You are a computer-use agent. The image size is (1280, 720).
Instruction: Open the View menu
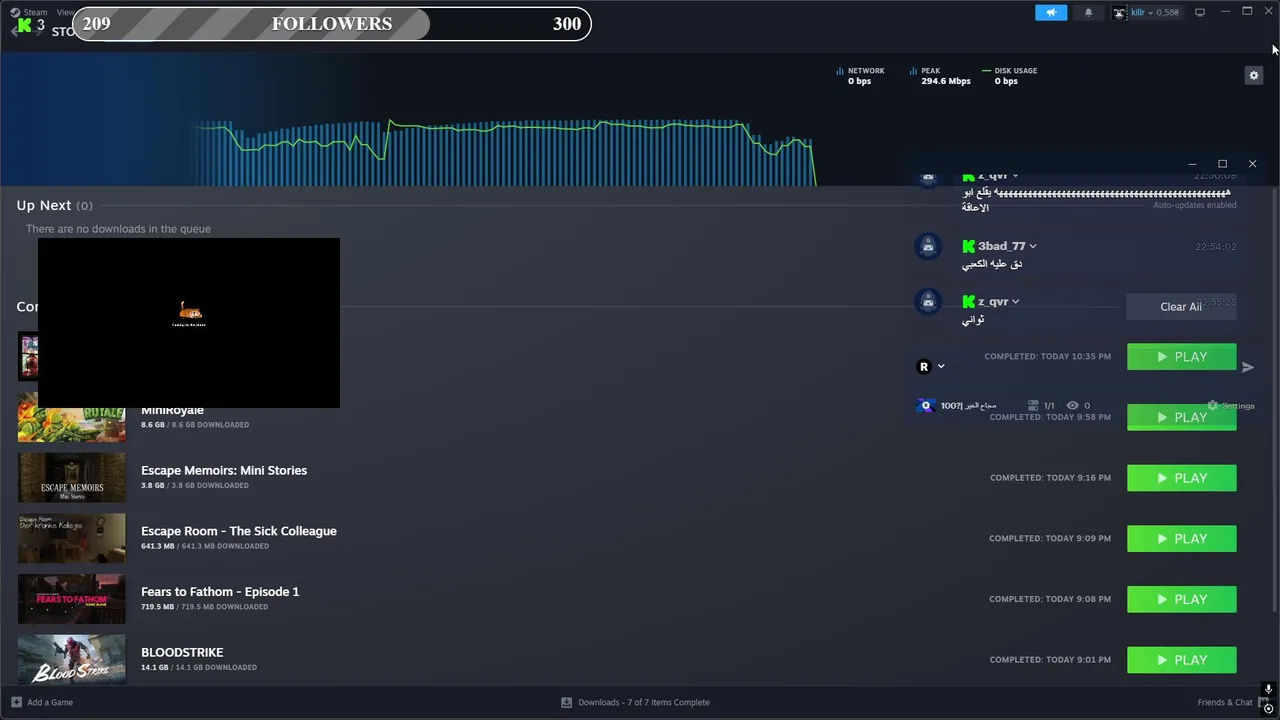(65, 12)
